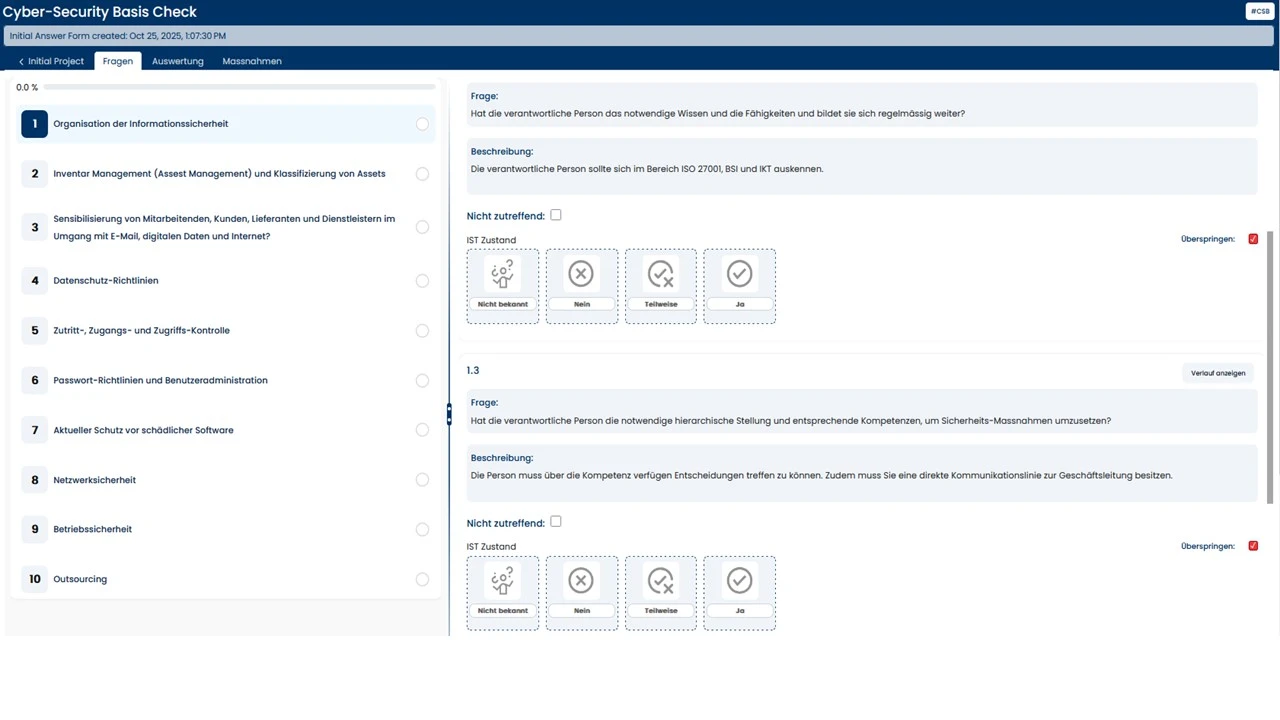Choose the 'Nein' icon in the upper question
The image size is (1280, 720).
(581, 274)
